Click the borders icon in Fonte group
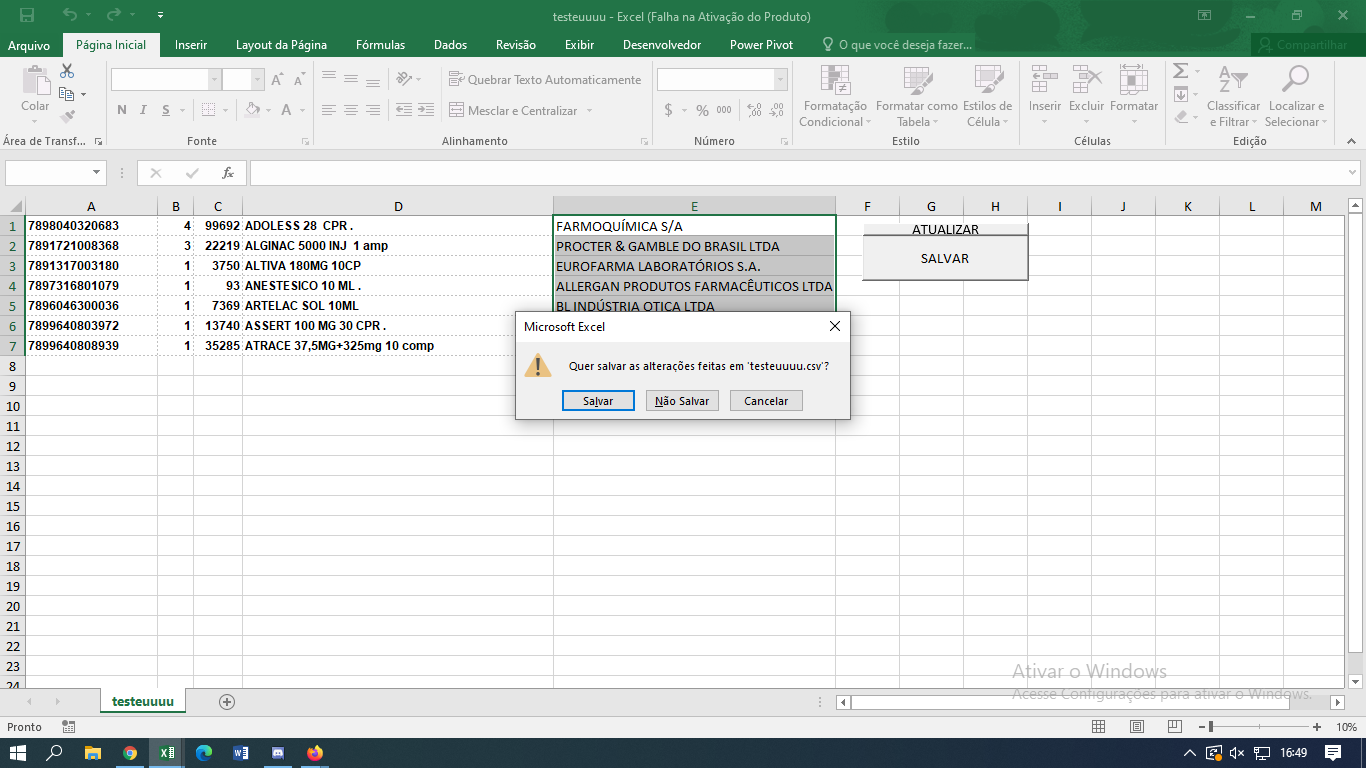The height and width of the screenshot is (768, 1366). point(208,110)
